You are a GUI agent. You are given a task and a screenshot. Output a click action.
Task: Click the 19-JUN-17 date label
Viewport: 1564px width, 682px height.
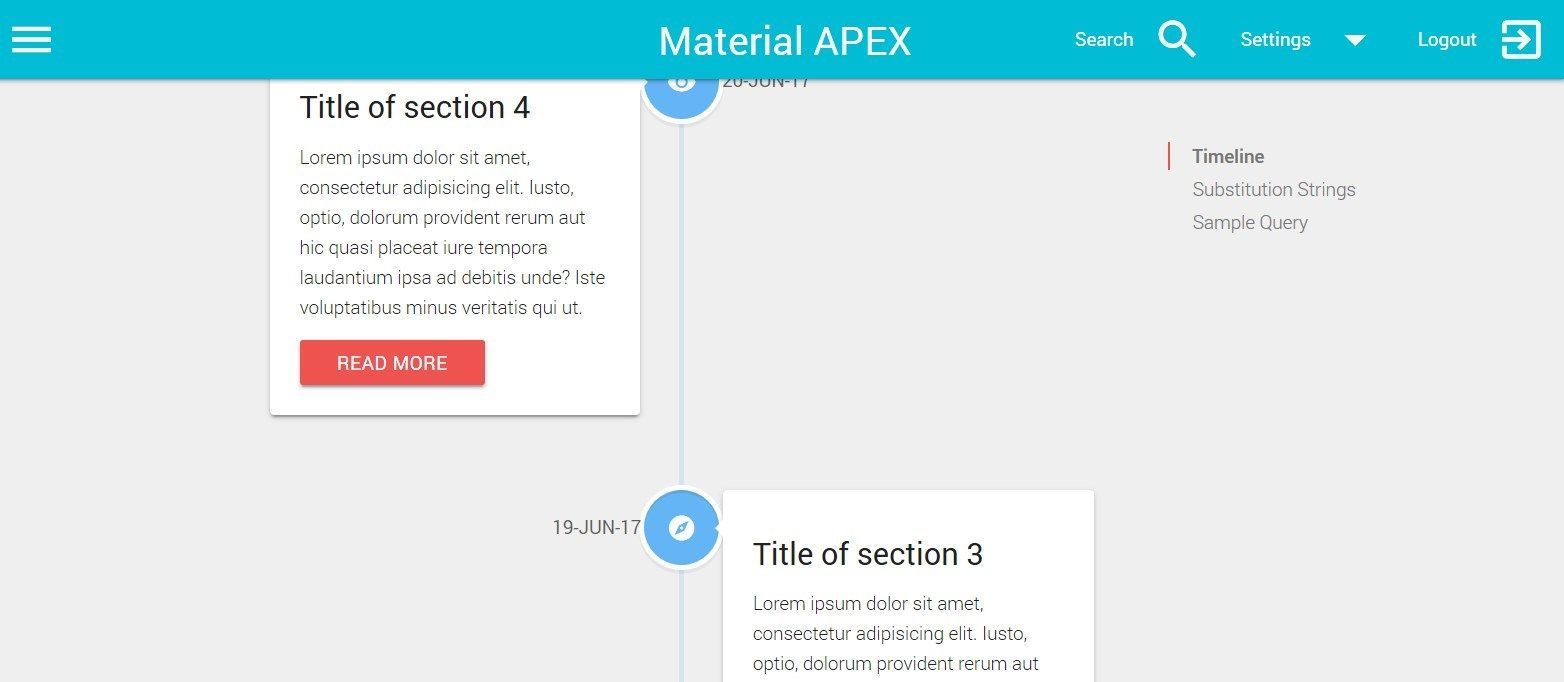pyautogui.click(x=597, y=527)
